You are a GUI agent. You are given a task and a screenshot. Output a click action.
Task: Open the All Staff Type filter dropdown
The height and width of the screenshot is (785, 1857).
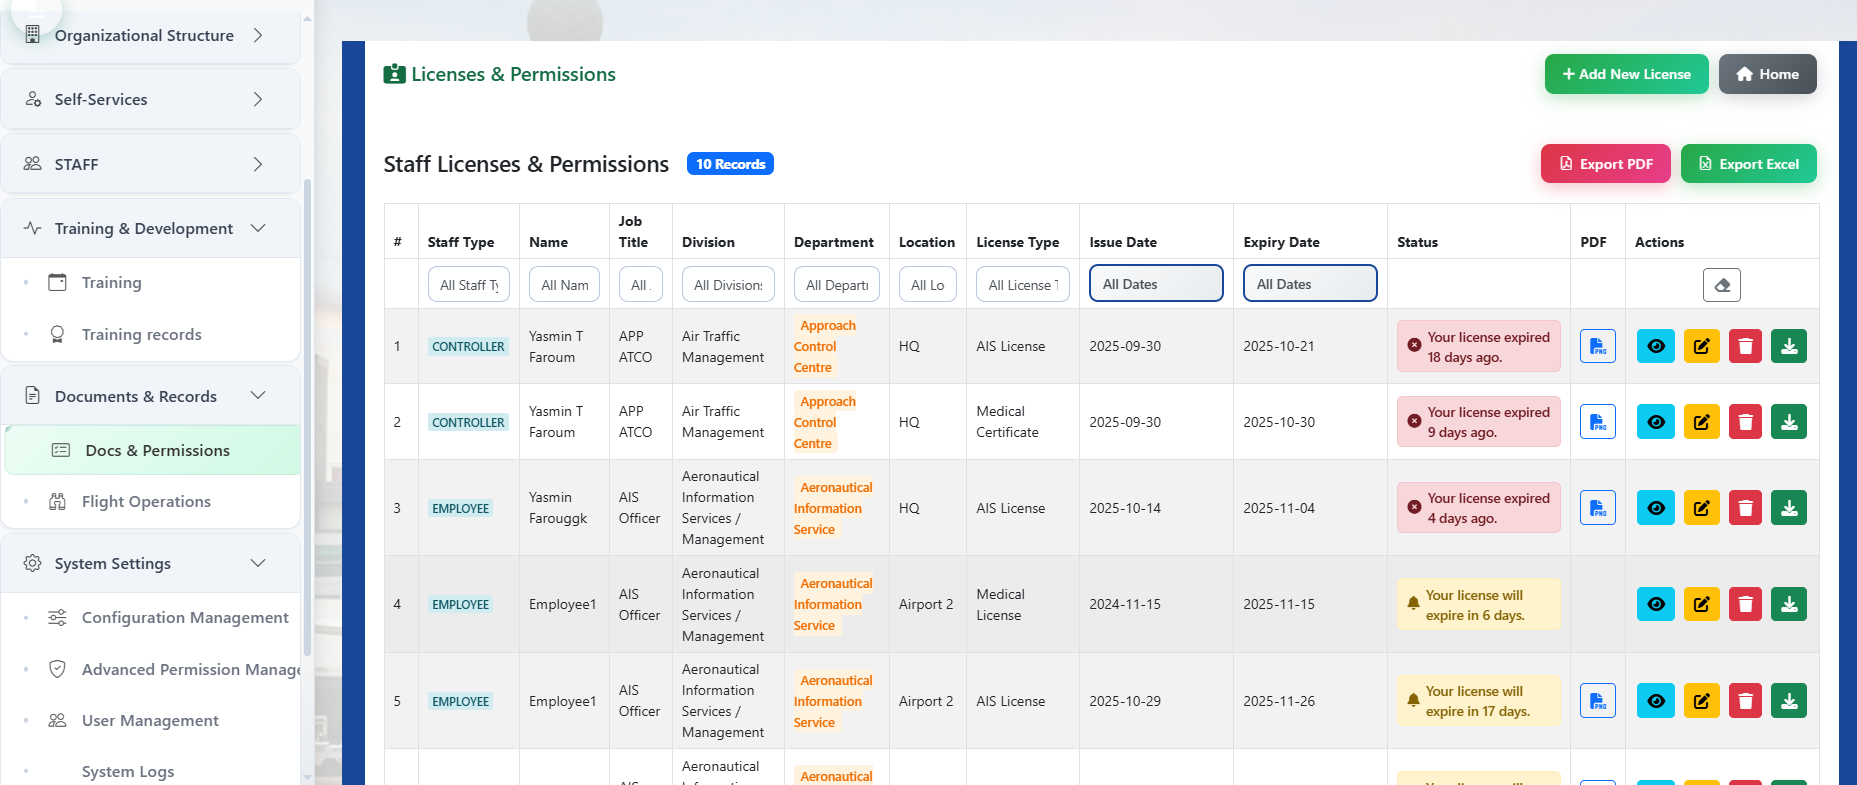(x=469, y=285)
